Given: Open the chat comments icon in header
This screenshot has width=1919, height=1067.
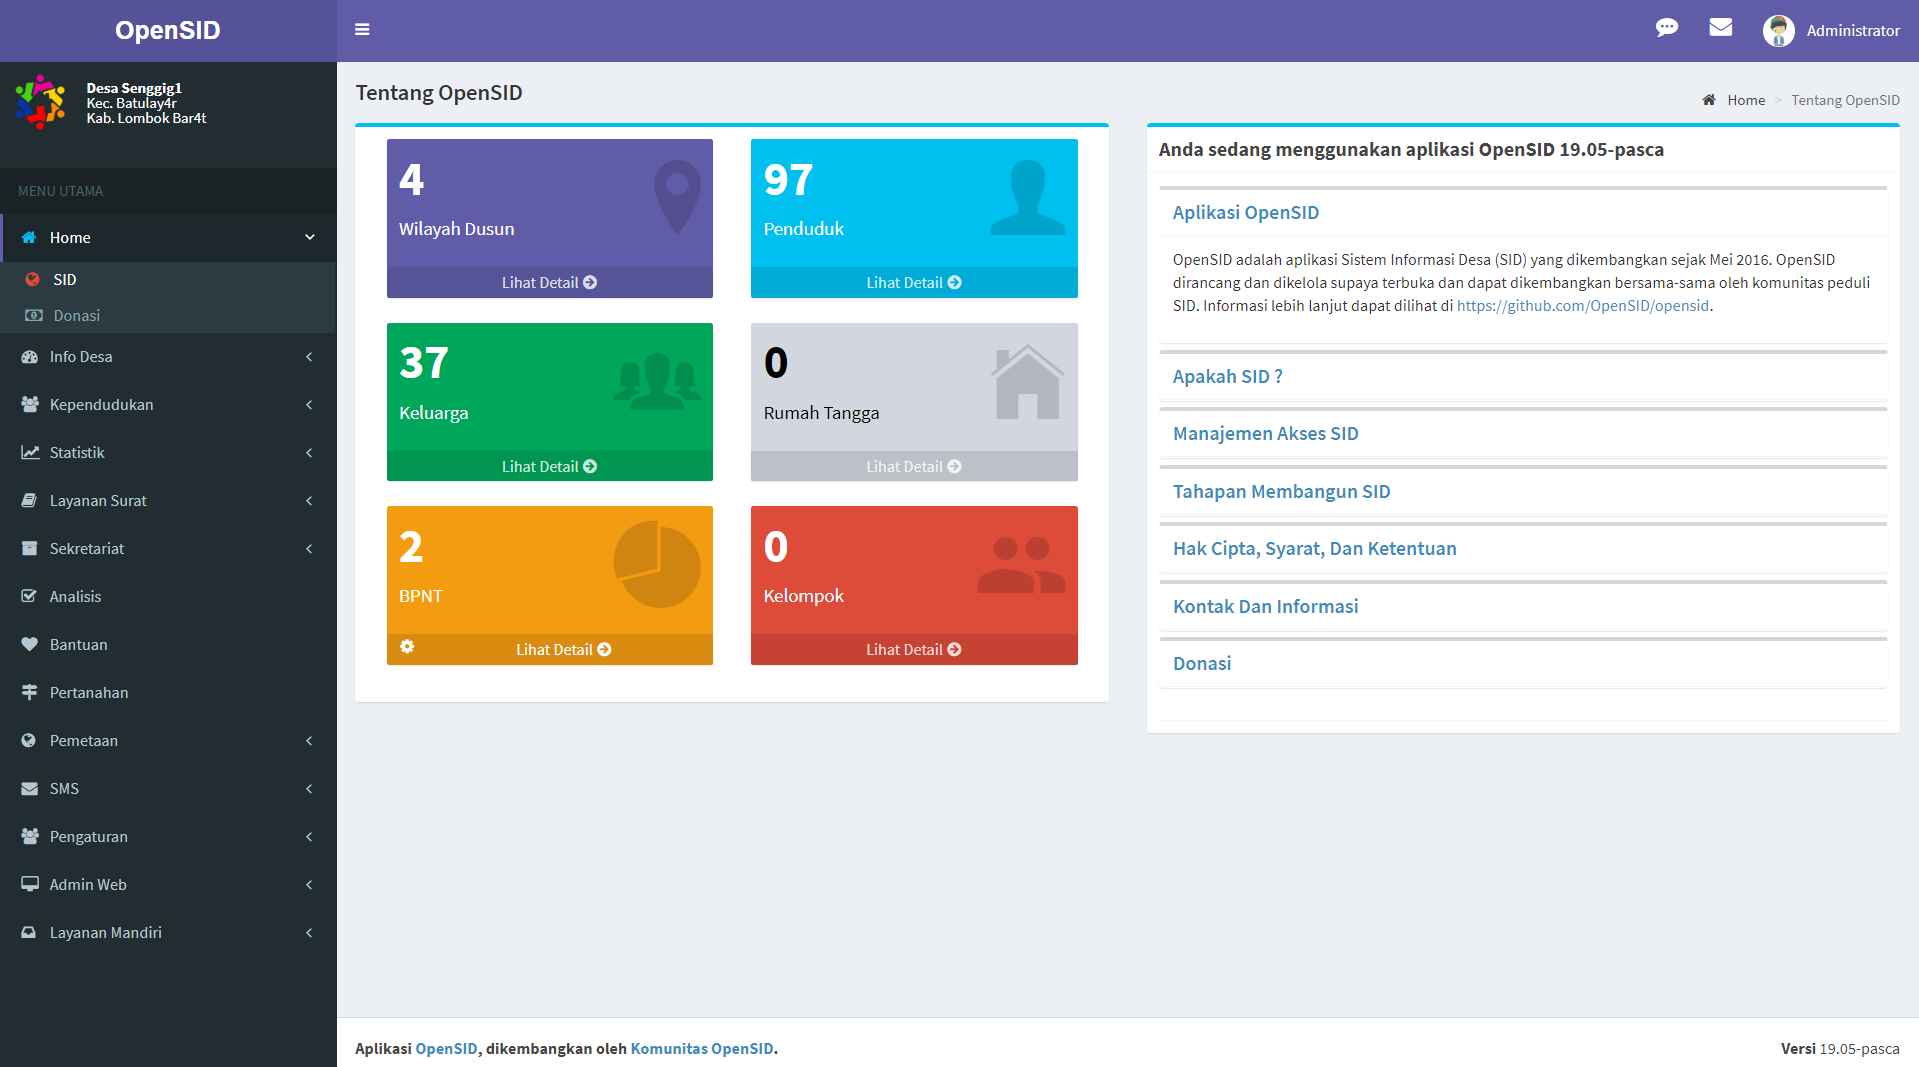Looking at the screenshot, I should click(1666, 28).
